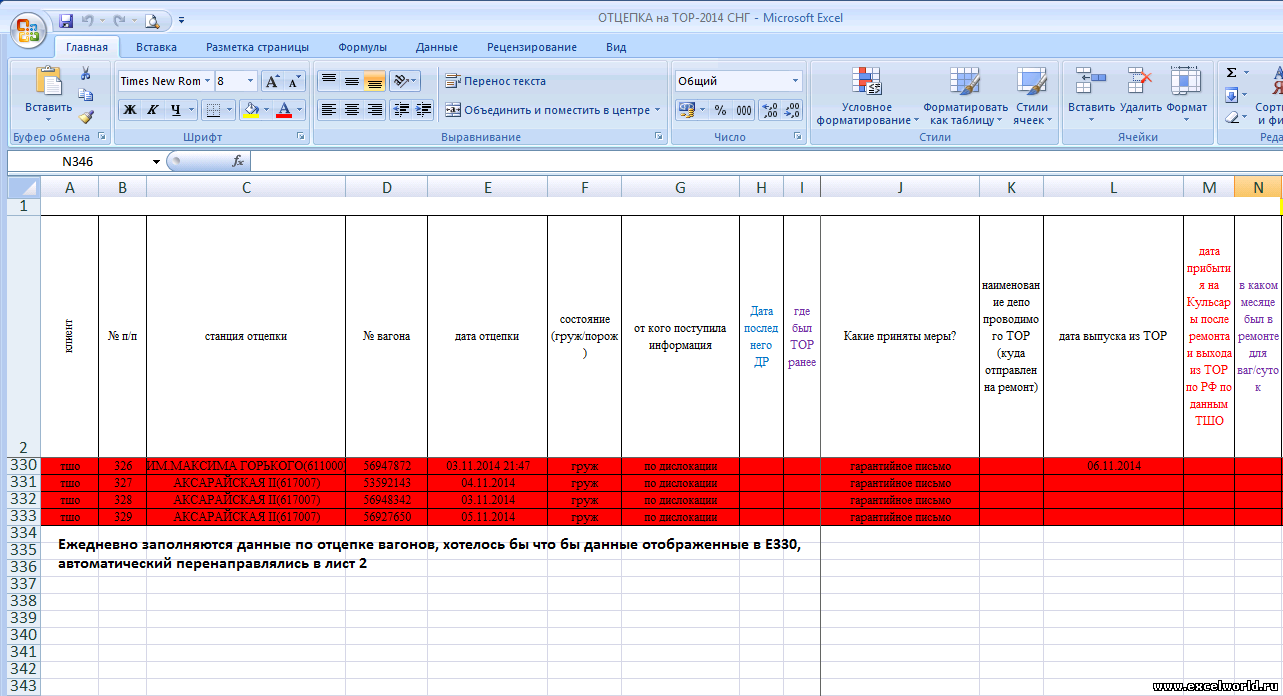Click the formula bar input field
This screenshot has height=696, width=1283.
pyautogui.click(x=766, y=161)
